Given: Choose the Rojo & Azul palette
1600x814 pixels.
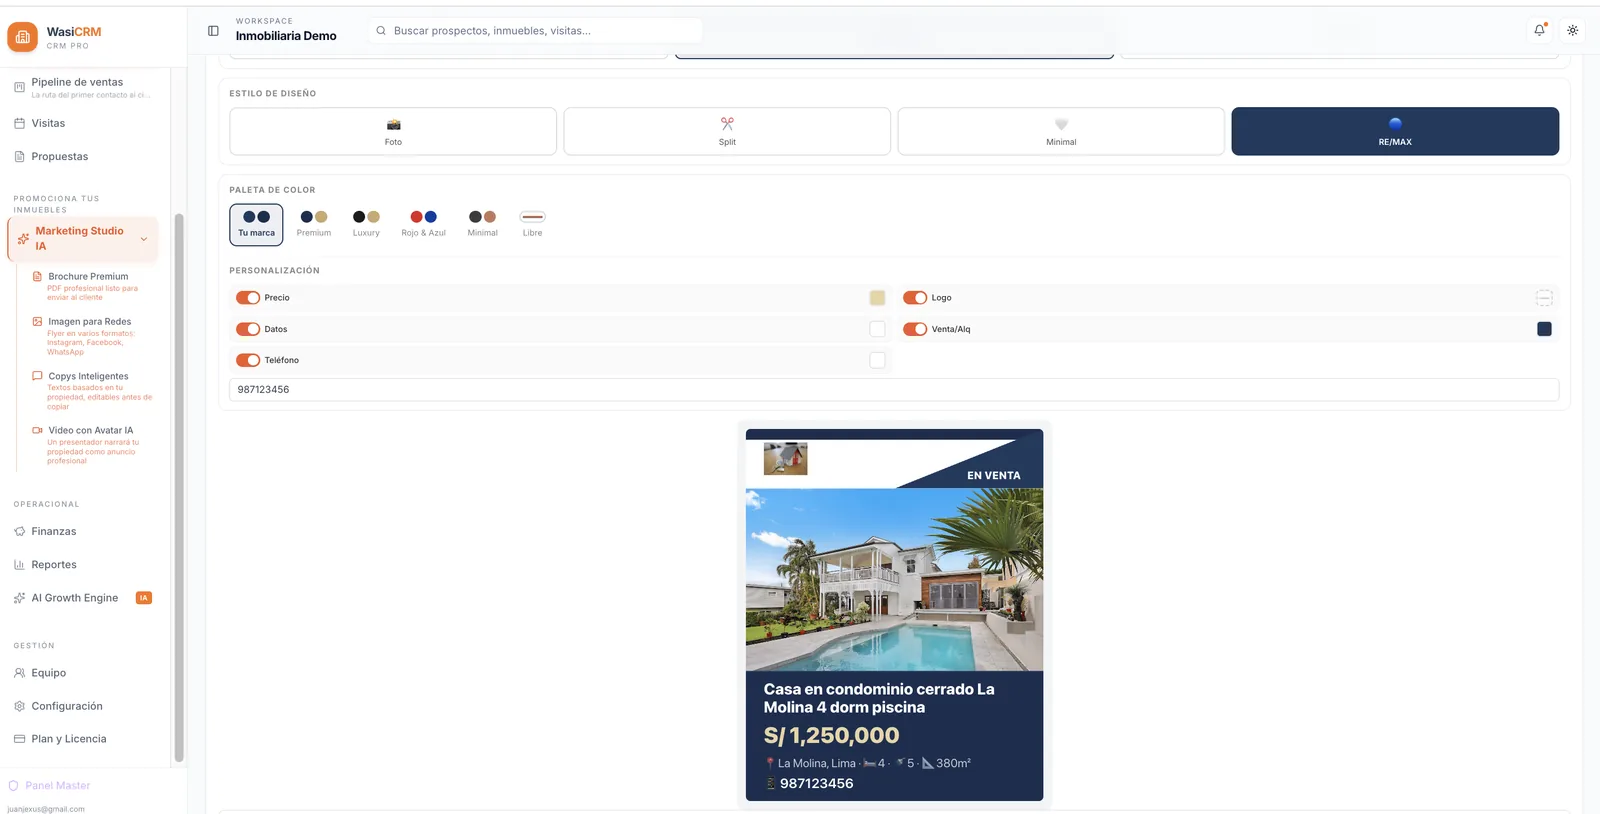Looking at the screenshot, I should [424, 224].
